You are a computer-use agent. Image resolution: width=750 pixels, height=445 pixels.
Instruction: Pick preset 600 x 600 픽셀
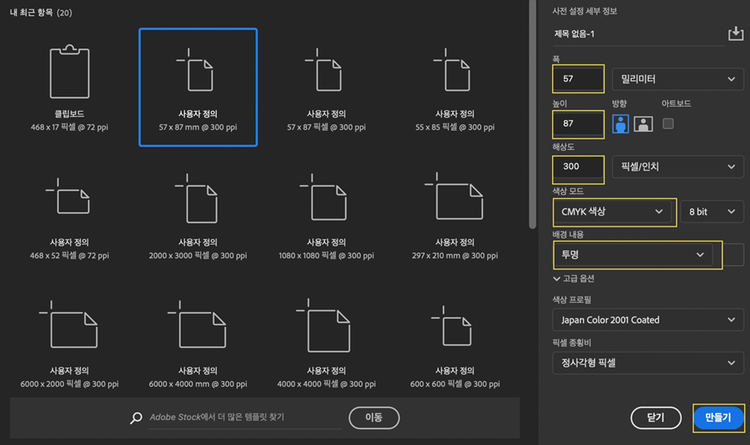tap(454, 344)
